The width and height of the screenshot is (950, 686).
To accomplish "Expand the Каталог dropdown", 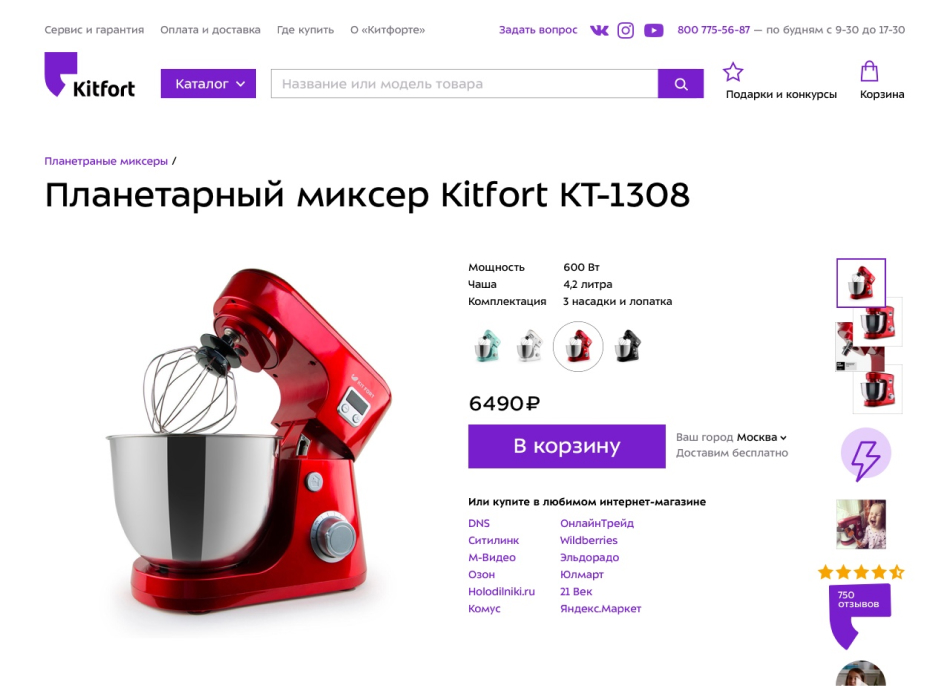I will [208, 84].
